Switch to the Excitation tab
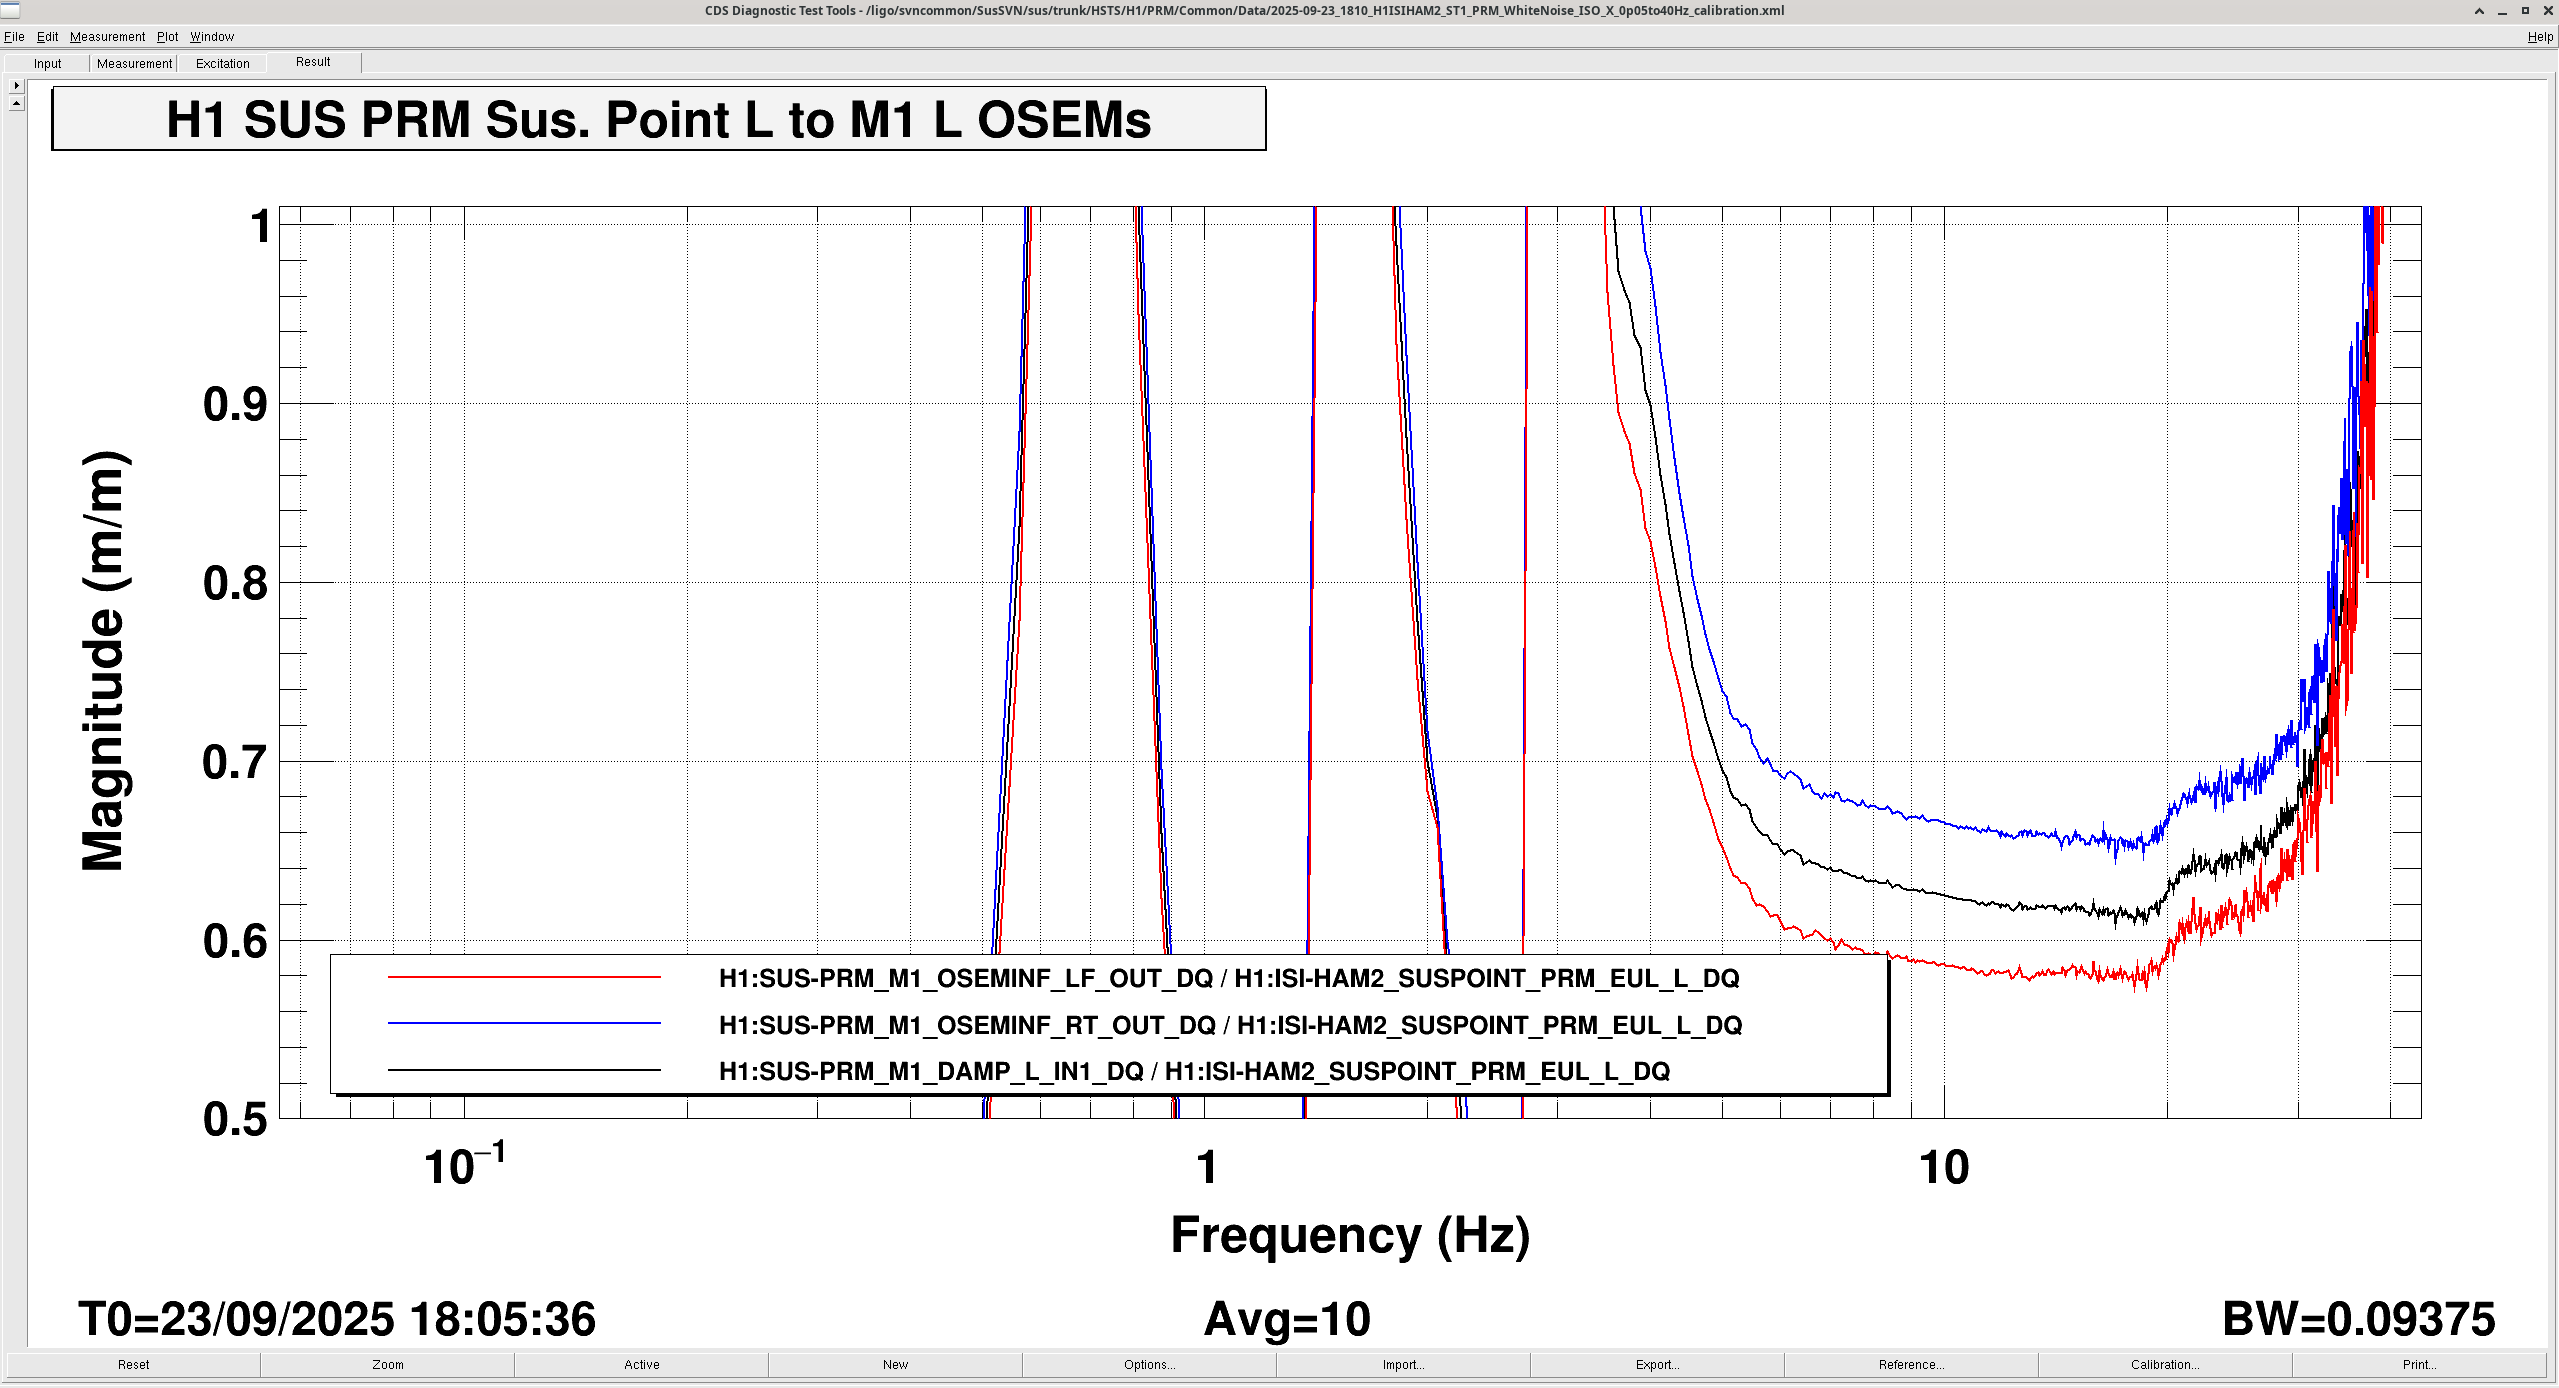This screenshot has width=2559, height=1388. tap(222, 63)
